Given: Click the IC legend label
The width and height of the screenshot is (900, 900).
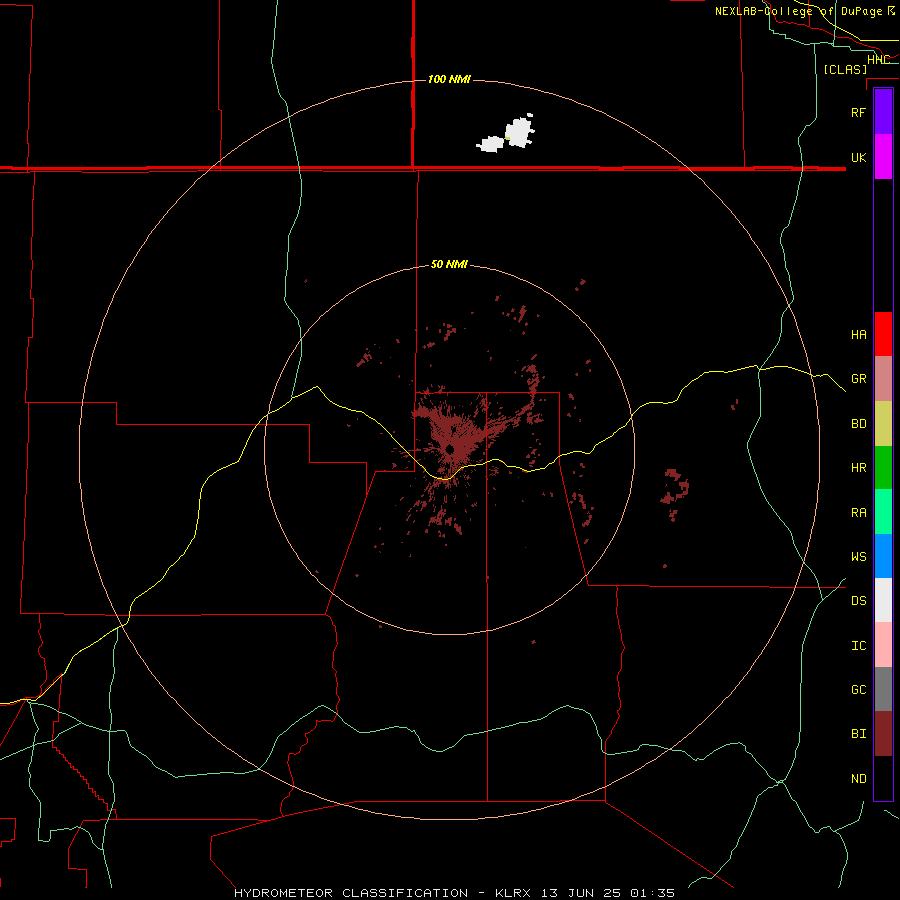Looking at the screenshot, I should [x=858, y=645].
